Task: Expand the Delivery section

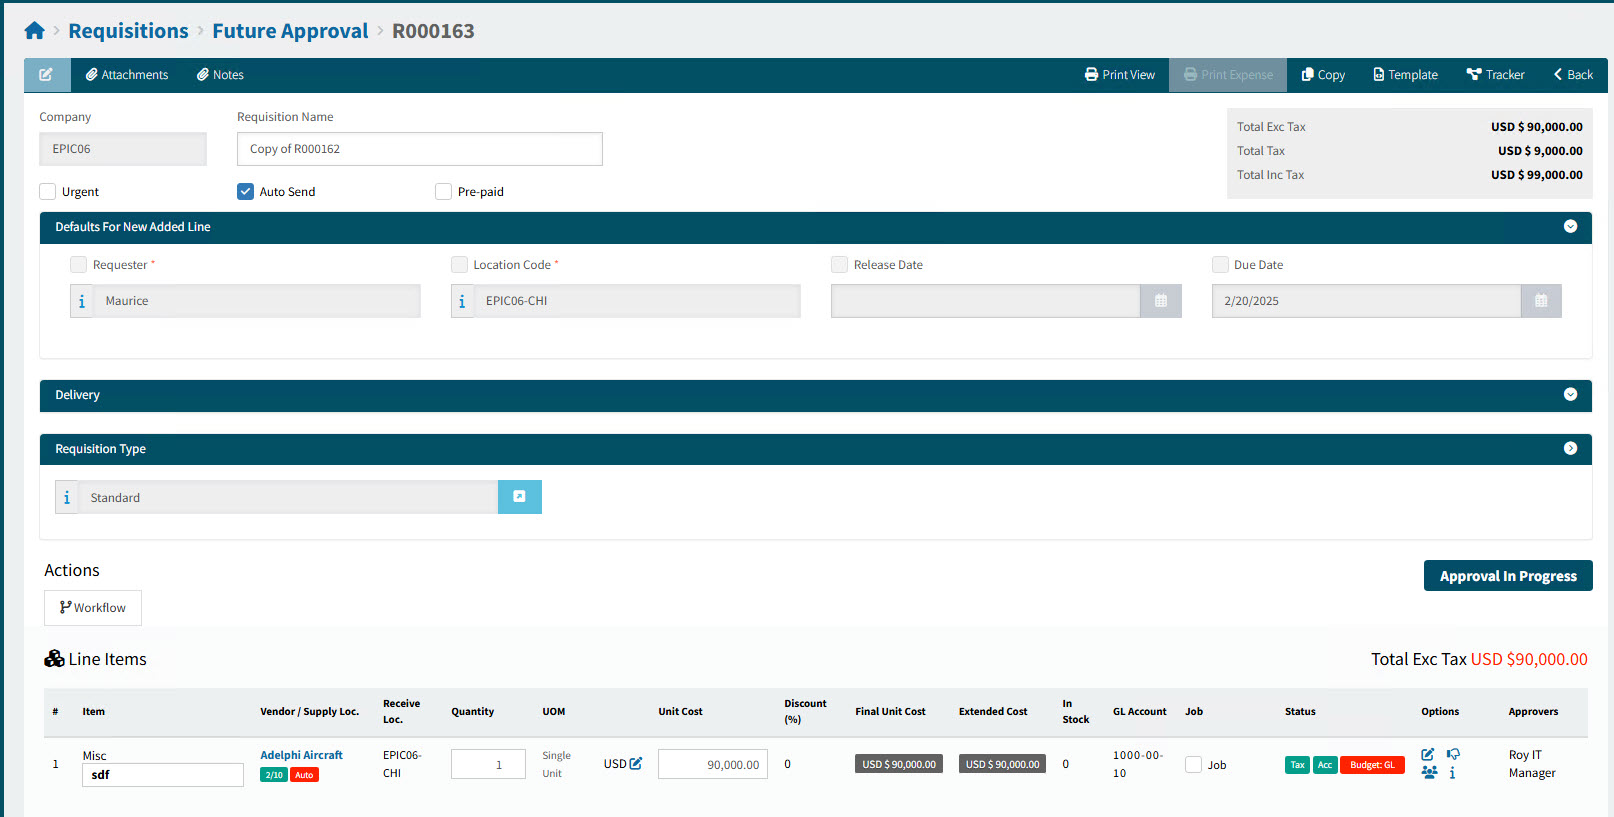Action: (x=1570, y=395)
